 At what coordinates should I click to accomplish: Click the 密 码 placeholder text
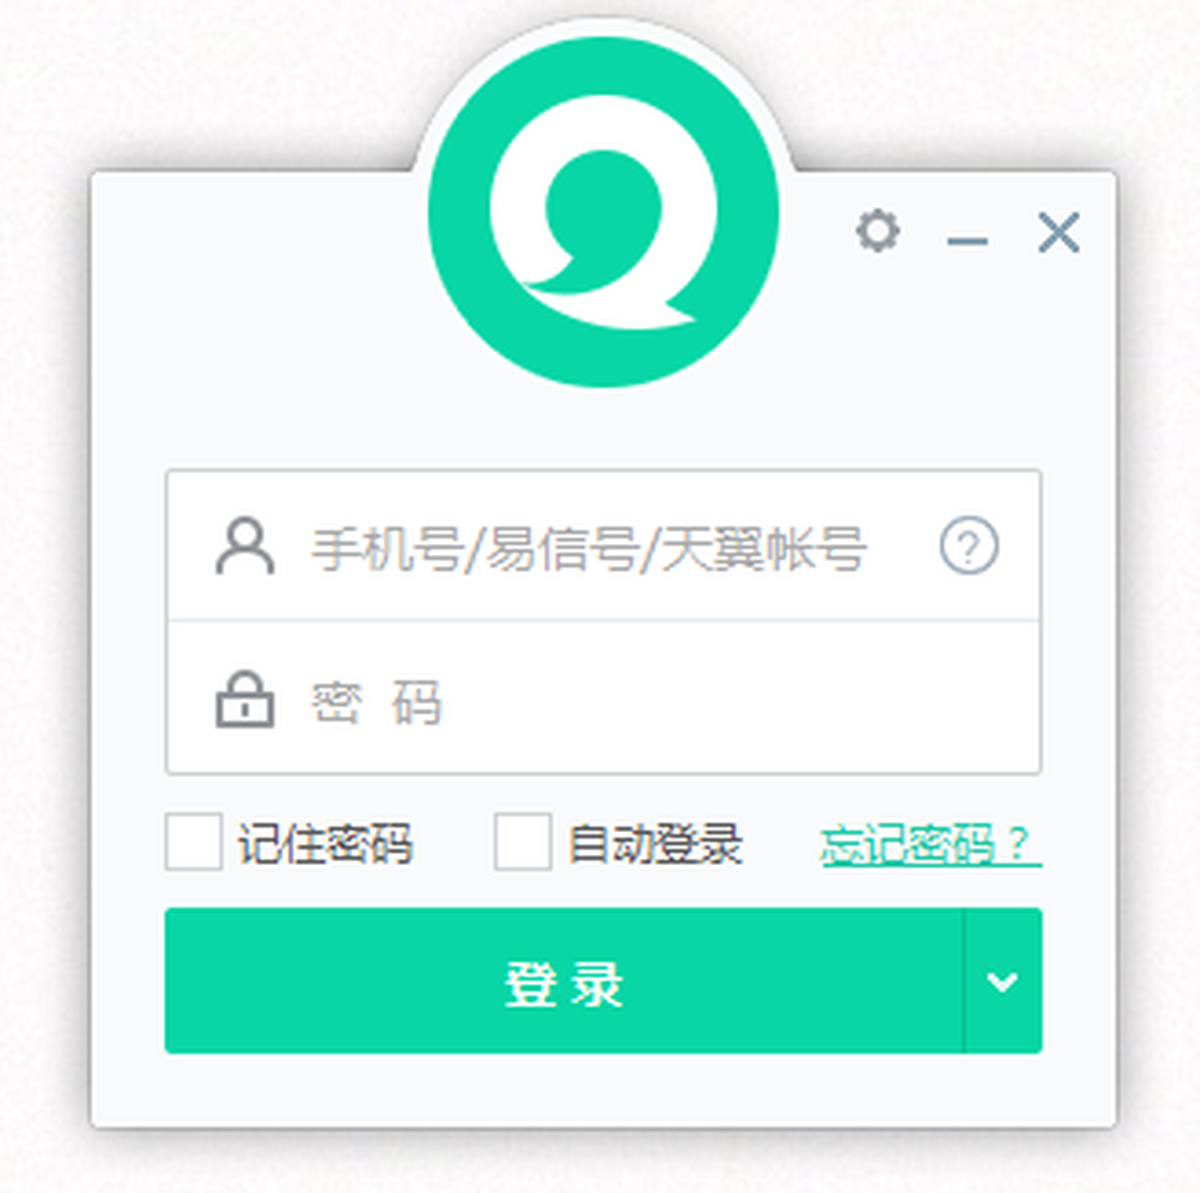pos(376,702)
